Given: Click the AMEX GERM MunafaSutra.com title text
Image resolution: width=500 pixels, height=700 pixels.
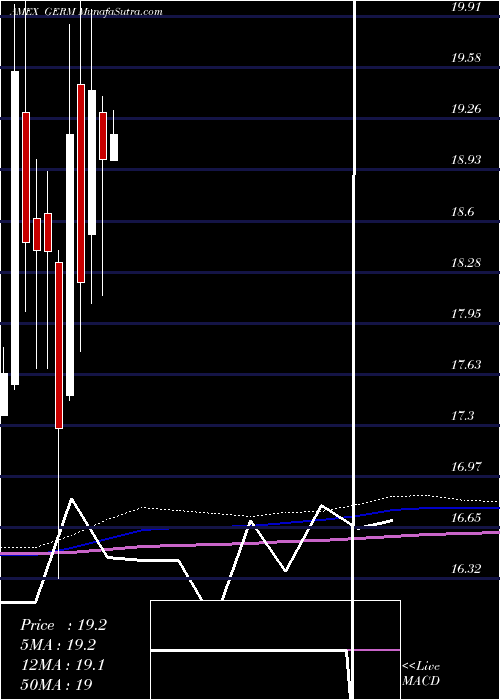Looking at the screenshot, I should click(87, 12).
